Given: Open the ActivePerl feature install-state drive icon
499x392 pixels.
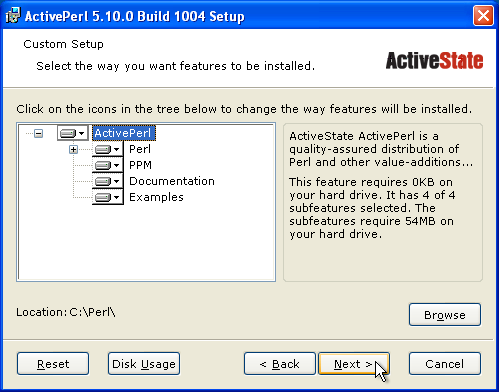Looking at the screenshot, I should (73, 133).
